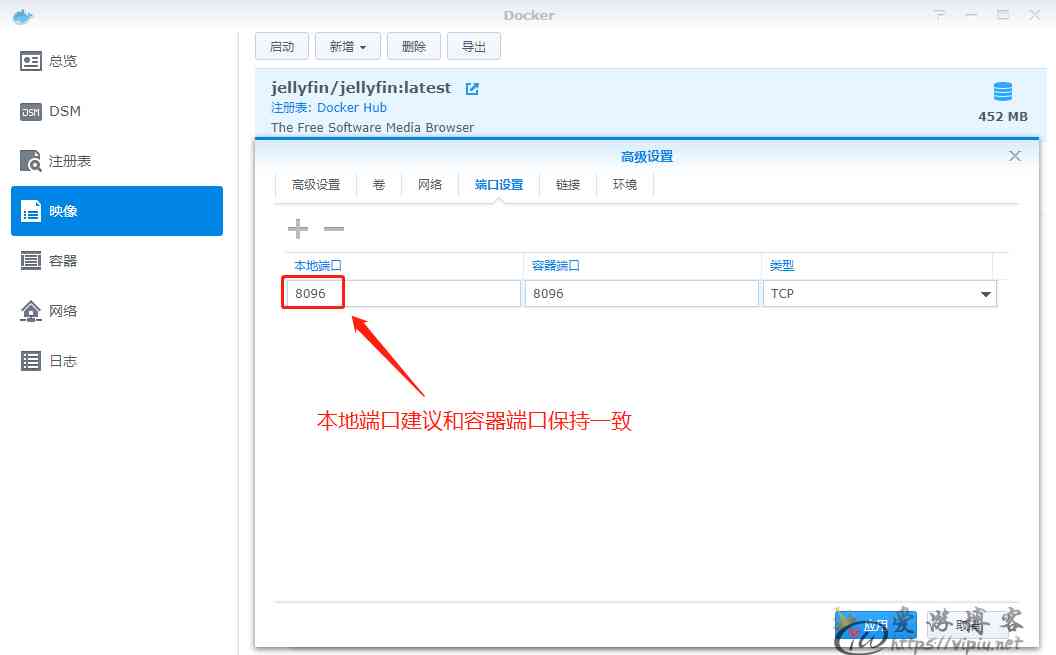Click the 删除 delete button

click(414, 46)
